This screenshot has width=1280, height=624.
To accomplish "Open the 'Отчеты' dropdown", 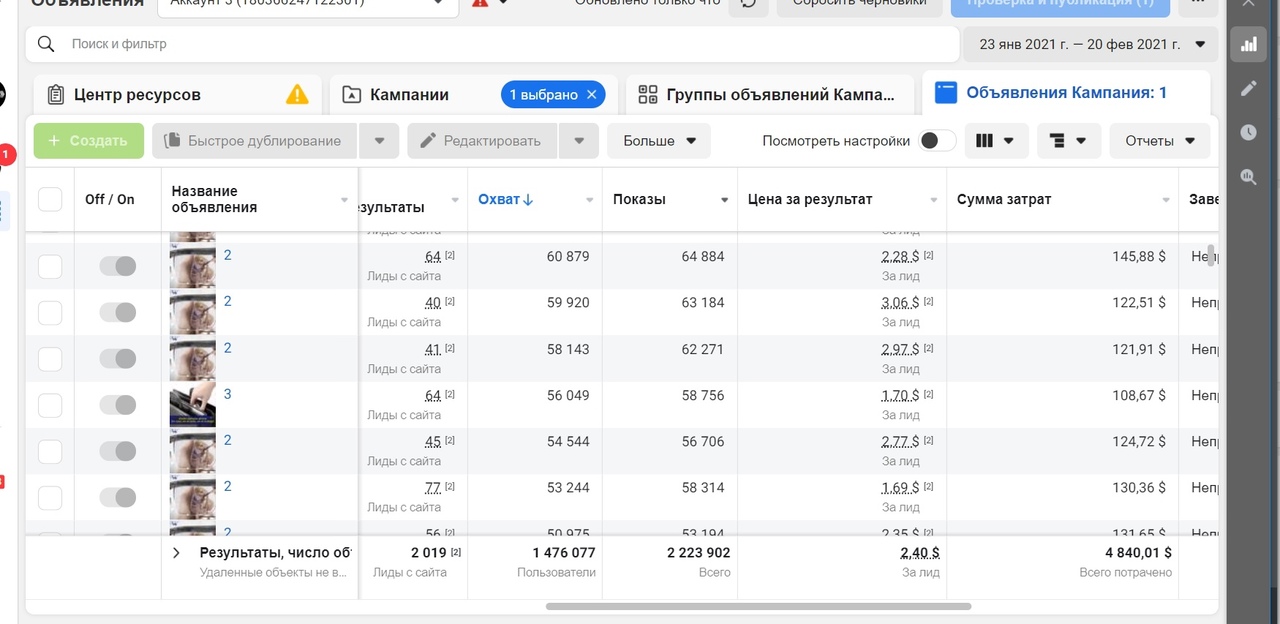I will click(x=1160, y=141).
